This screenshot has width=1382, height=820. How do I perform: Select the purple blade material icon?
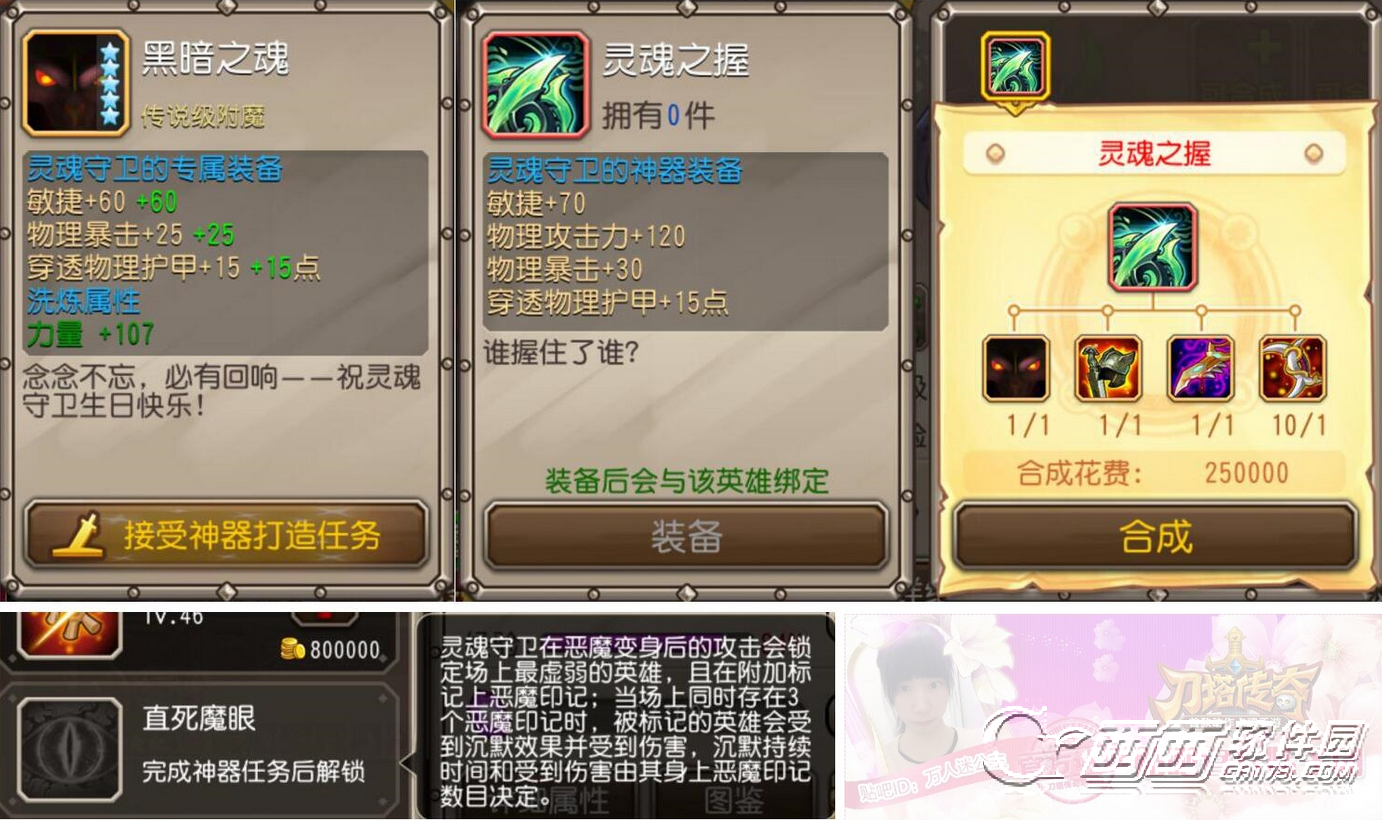click(x=1201, y=369)
